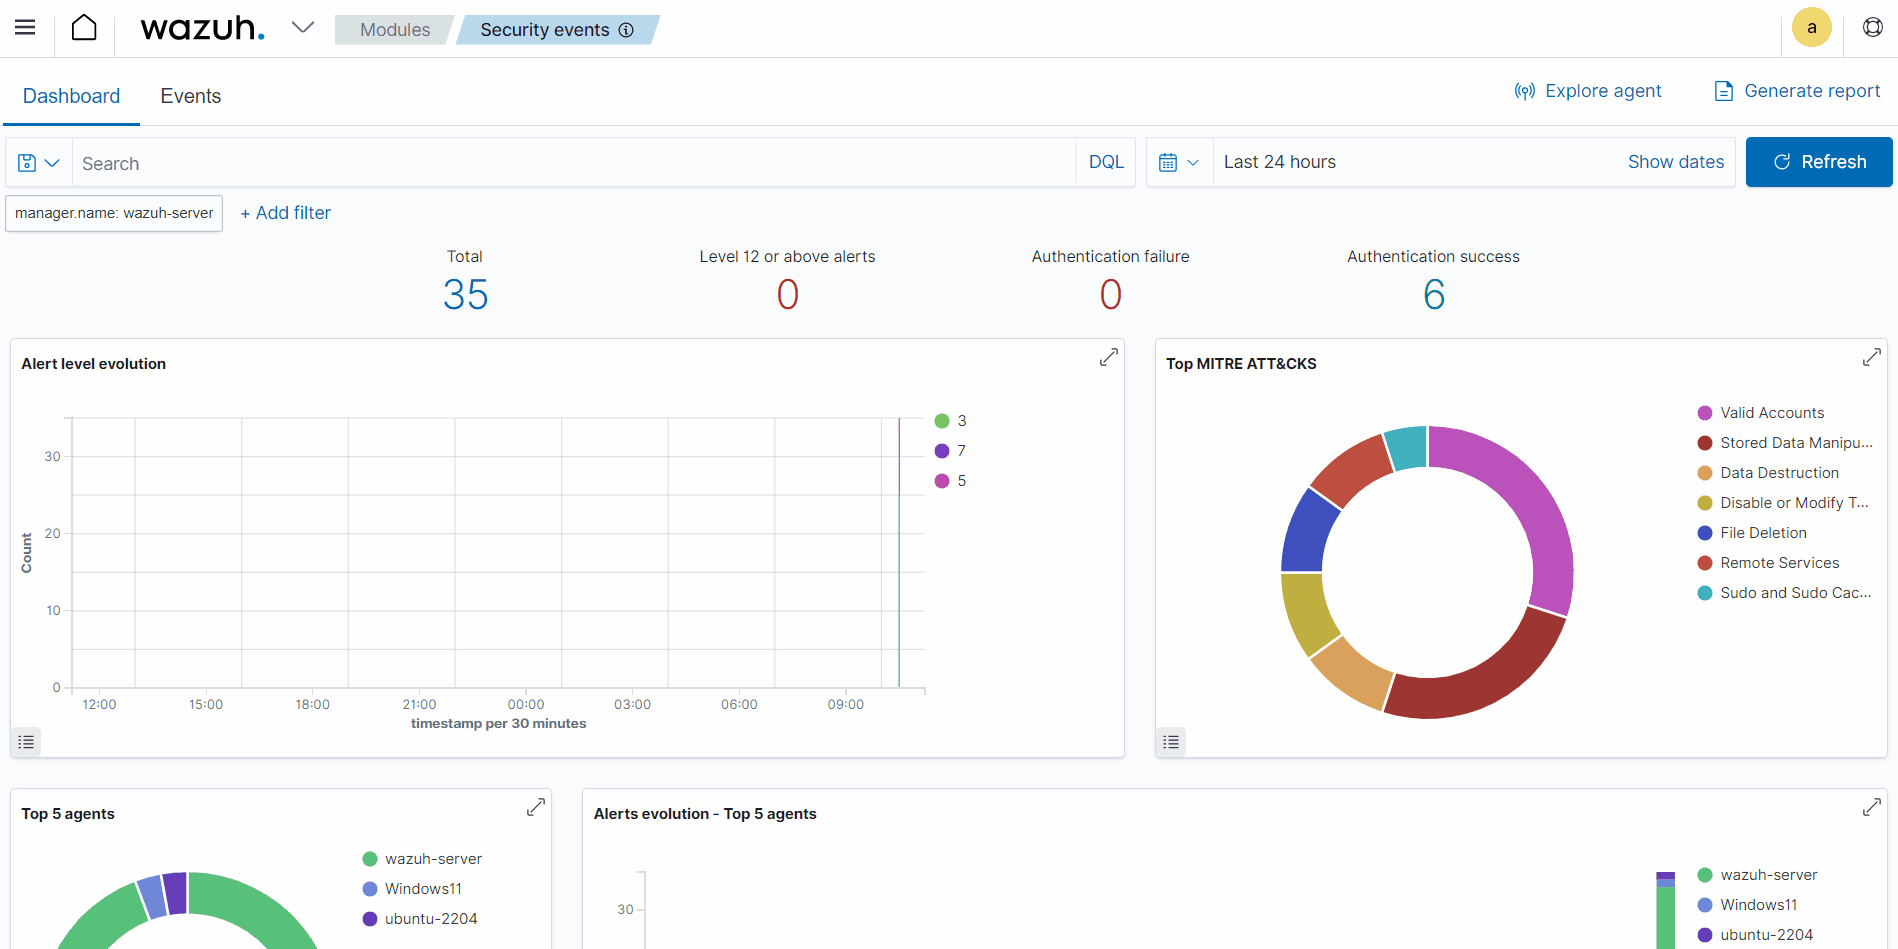This screenshot has height=949, width=1898.
Task: Click the Total 35 metric value
Action: 465,295
